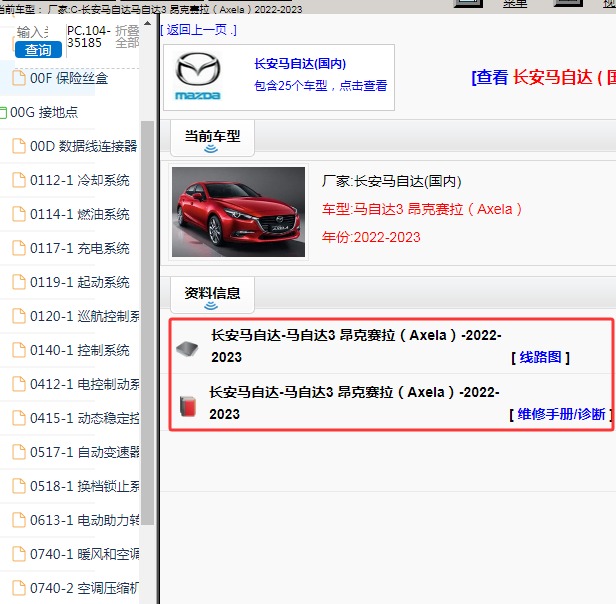
Task: Open 0120-1 巡航控制 entry
Action: [x=84, y=316]
